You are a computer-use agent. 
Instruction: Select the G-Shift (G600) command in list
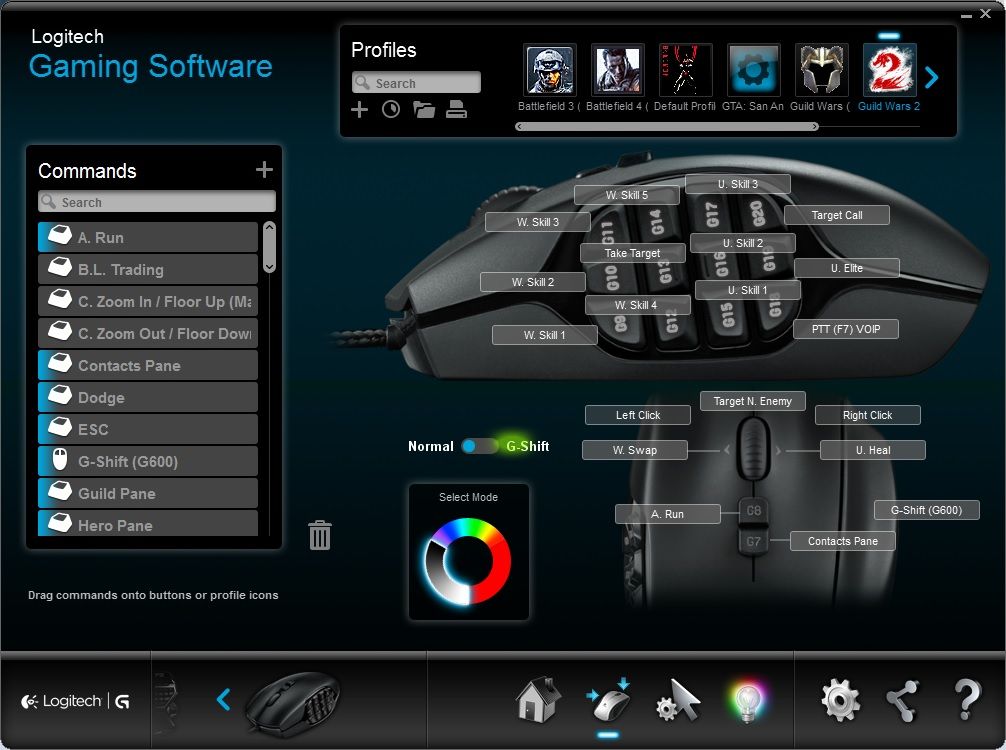(148, 461)
